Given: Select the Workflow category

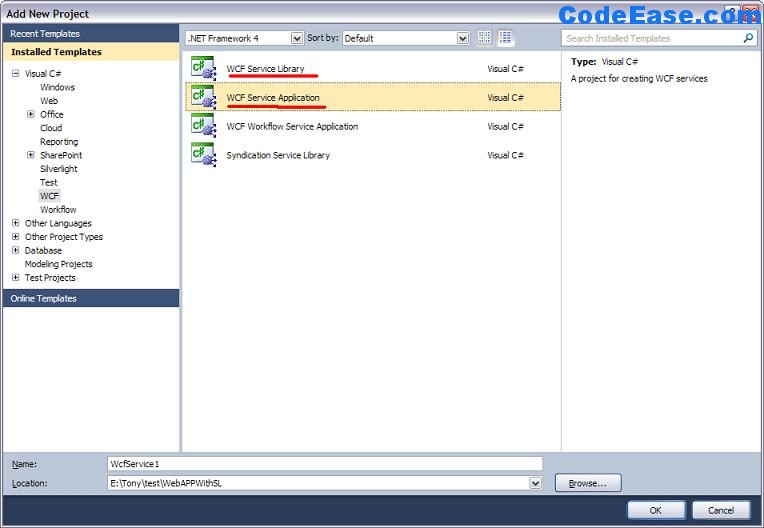Looking at the screenshot, I should coord(58,210).
